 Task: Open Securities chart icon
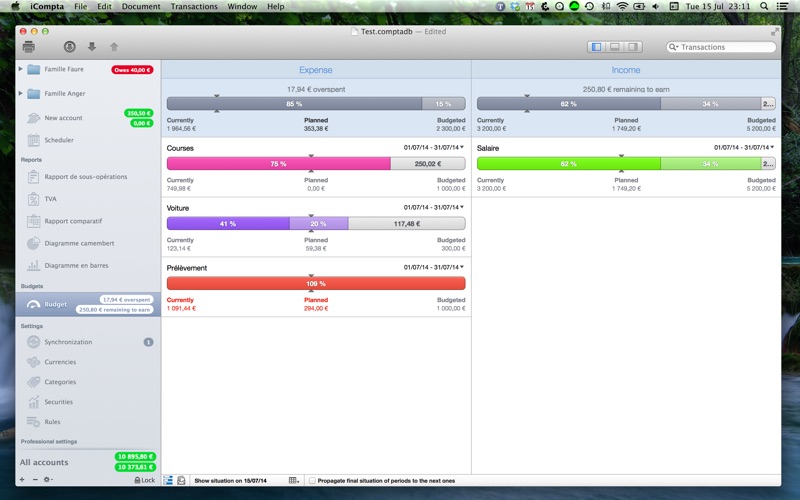34,402
